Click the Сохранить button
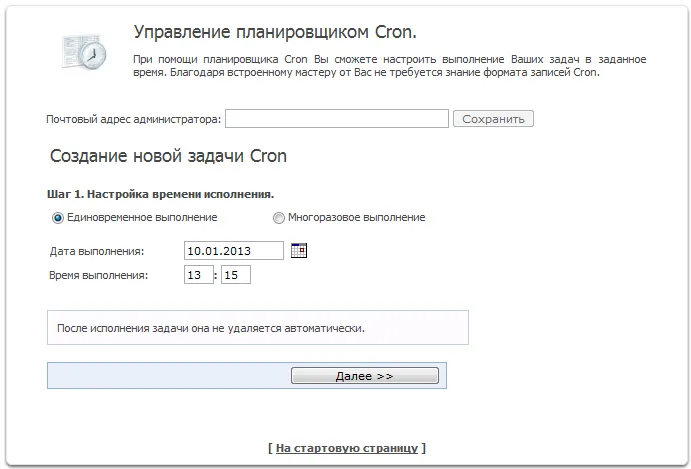Viewport: 691px width, 469px height. (493, 119)
